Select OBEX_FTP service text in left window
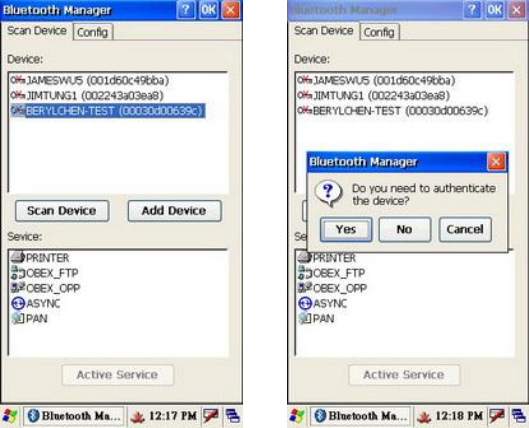Viewport: 529px width, 428px height. point(52,273)
